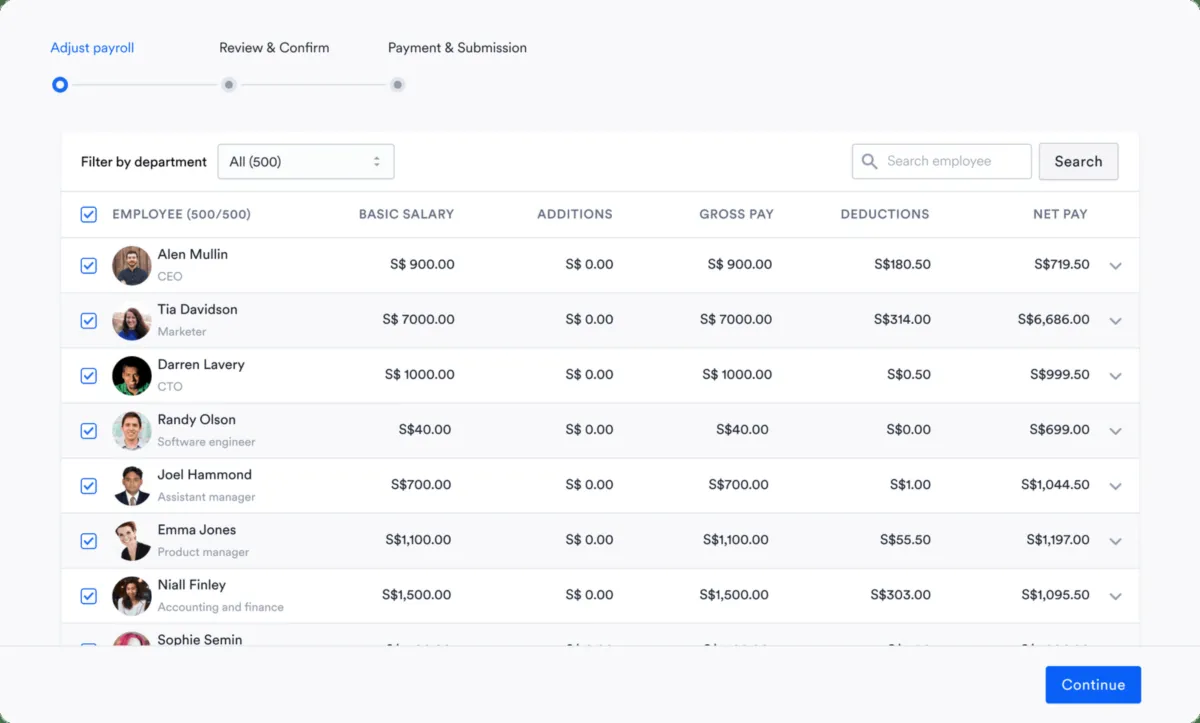Uncheck Joel Hammond's row checkbox
This screenshot has width=1200, height=723.
[x=89, y=486]
